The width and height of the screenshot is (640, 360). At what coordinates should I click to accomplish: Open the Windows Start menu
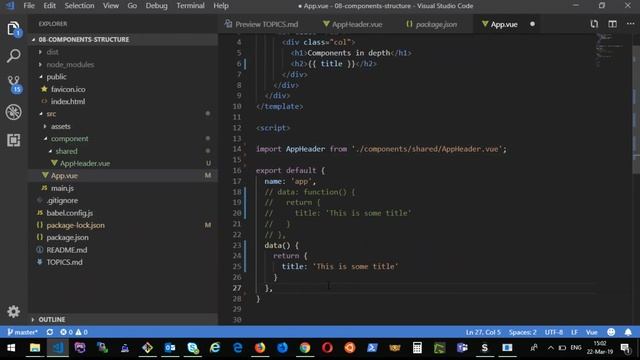[11, 348]
